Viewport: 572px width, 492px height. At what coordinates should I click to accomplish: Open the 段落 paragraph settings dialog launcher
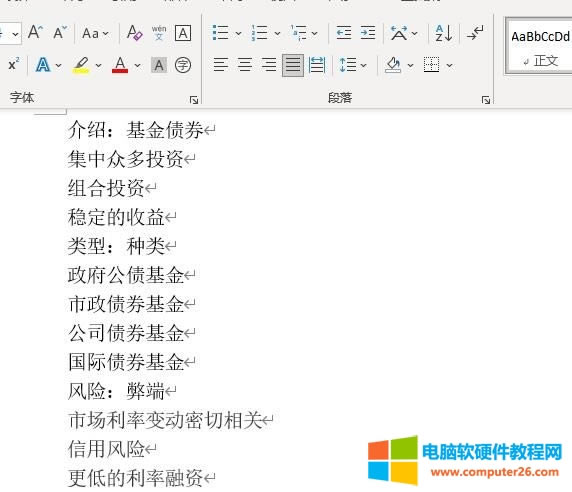point(486,100)
